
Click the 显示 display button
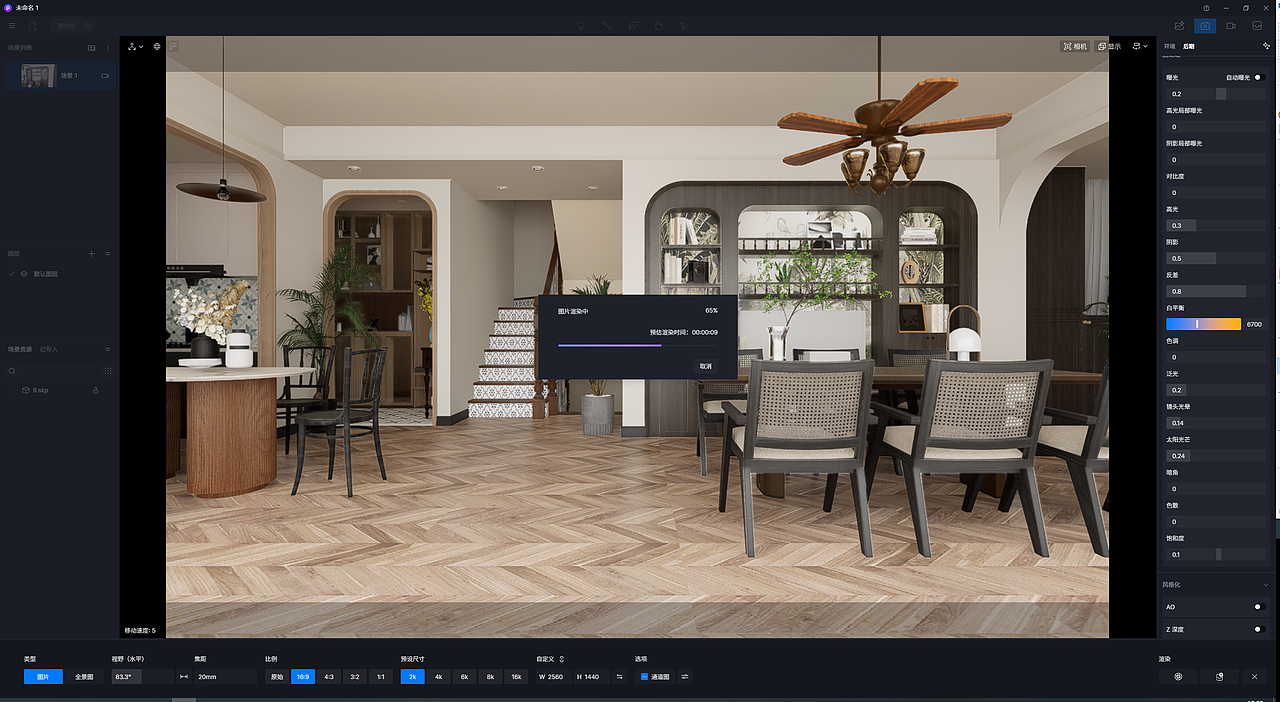1109,46
